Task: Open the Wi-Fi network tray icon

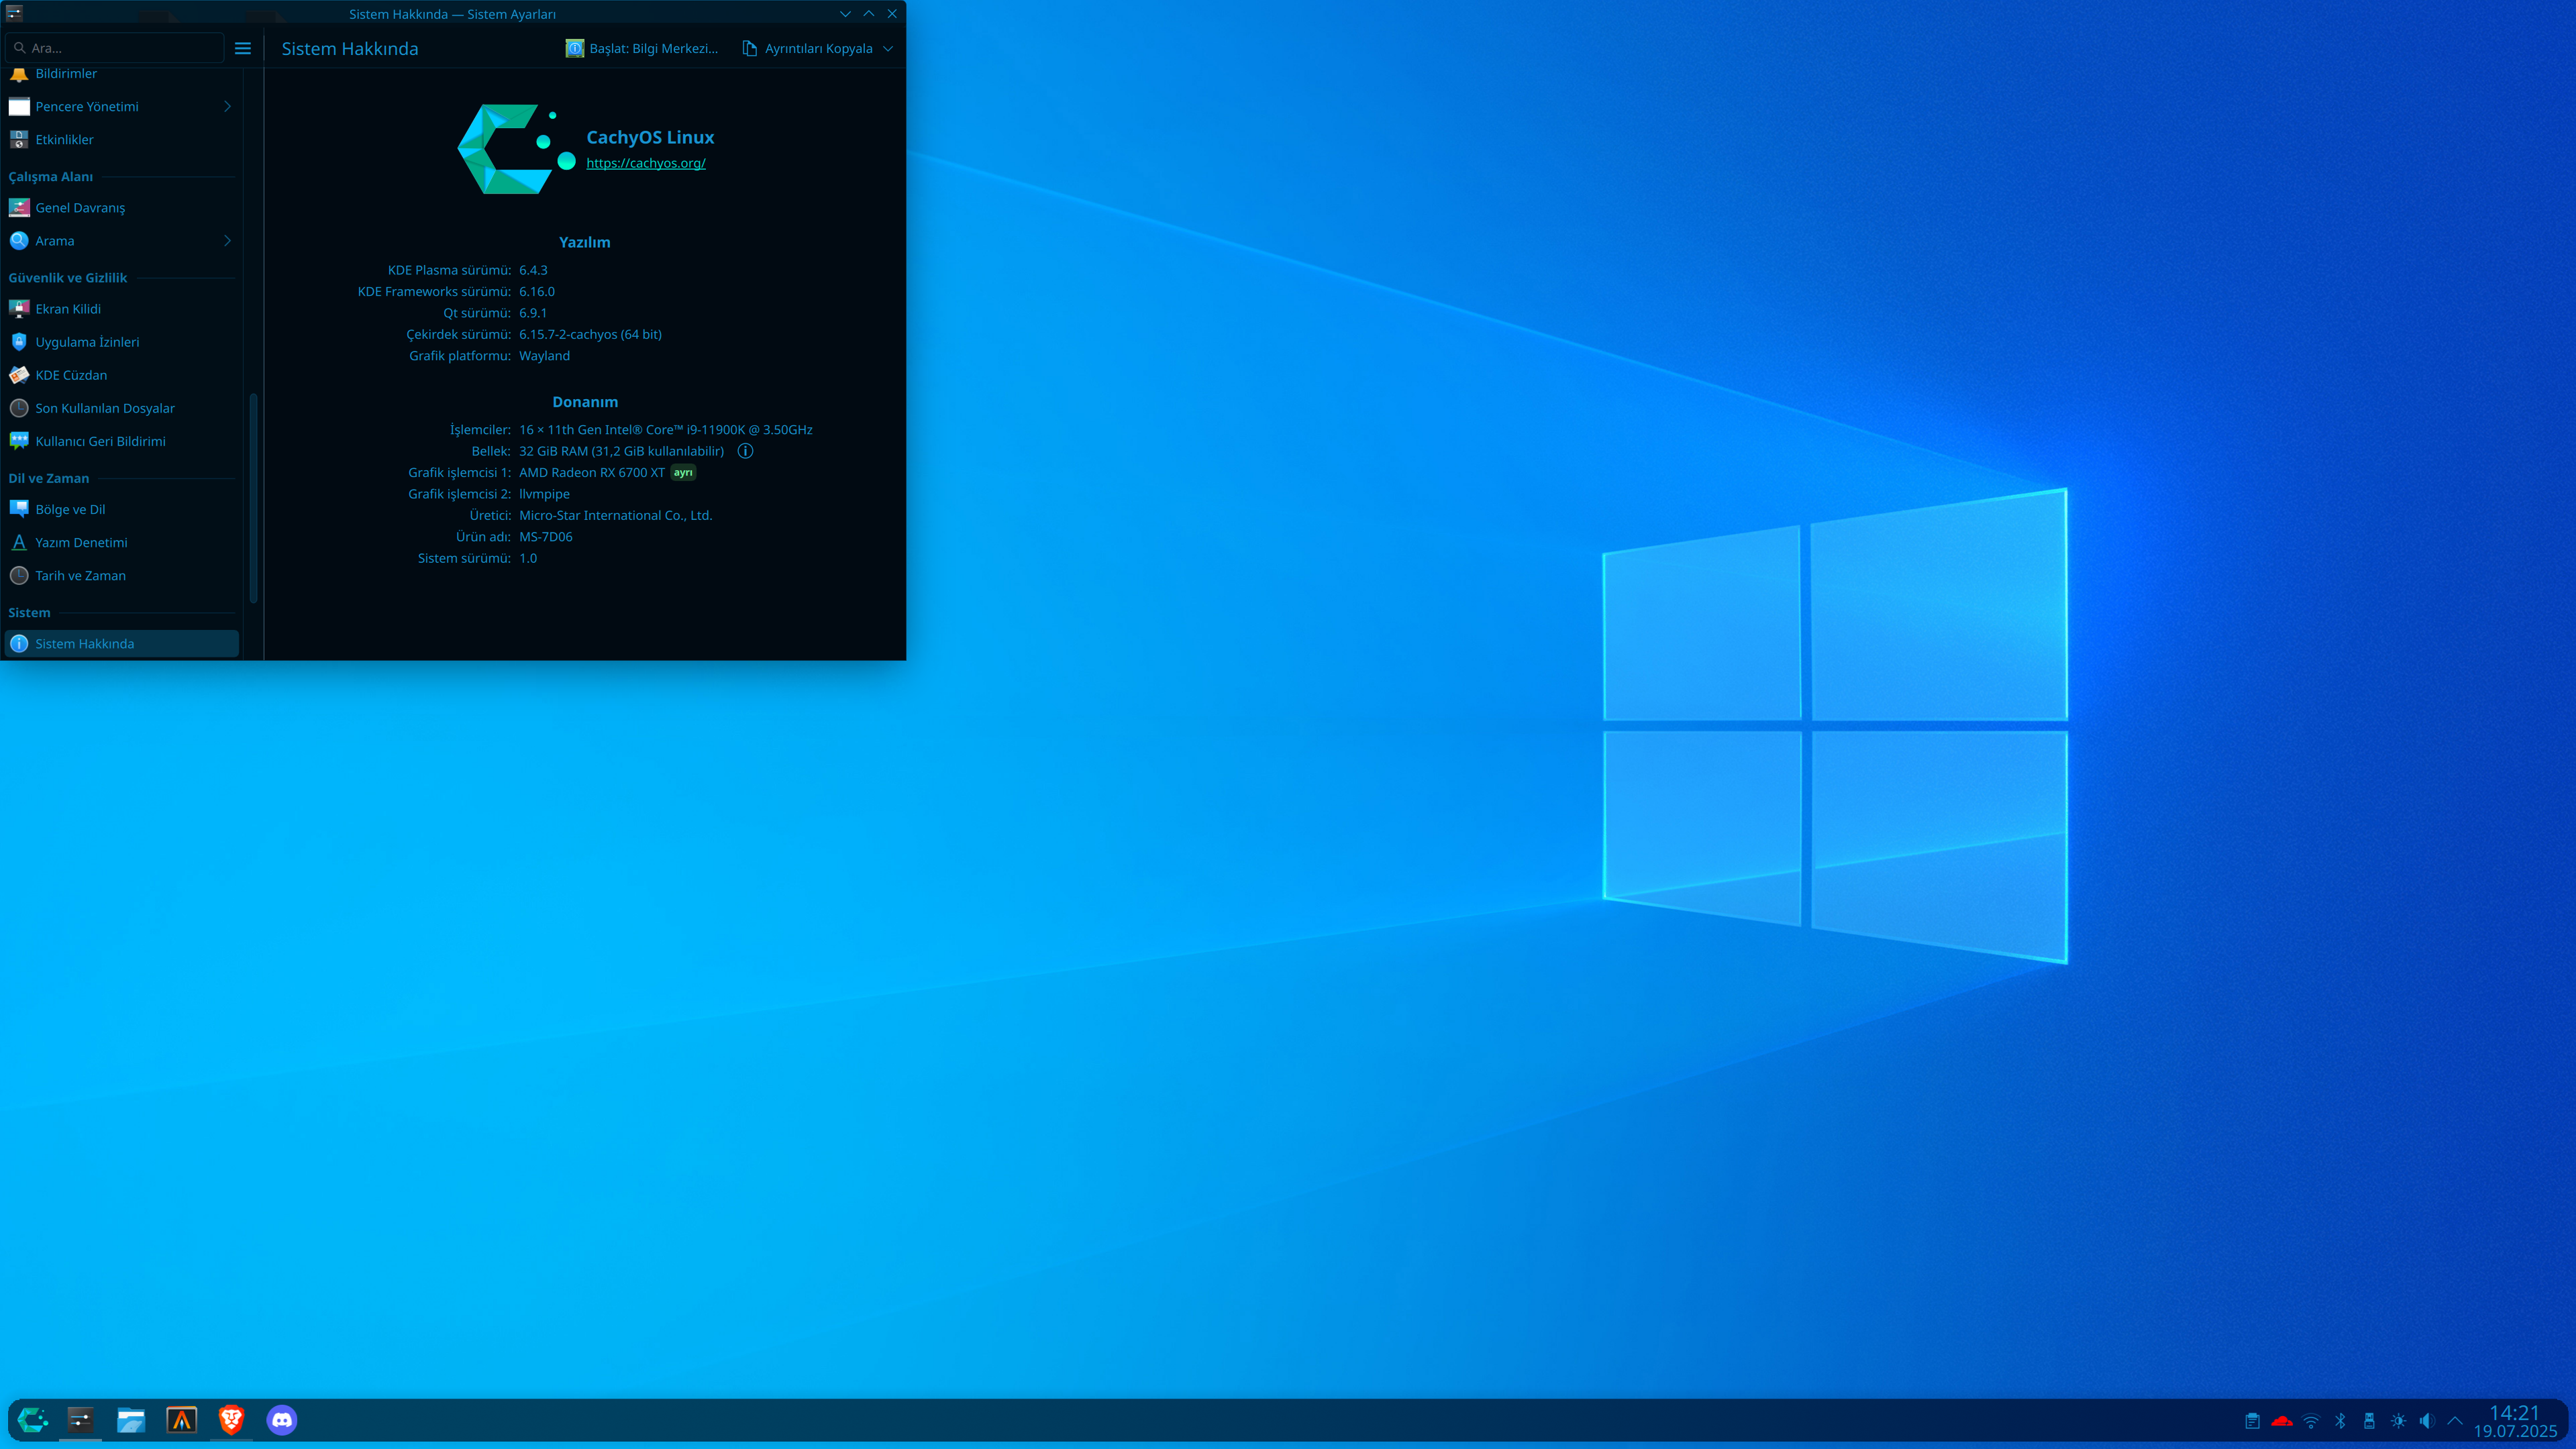Action: [x=2311, y=1421]
